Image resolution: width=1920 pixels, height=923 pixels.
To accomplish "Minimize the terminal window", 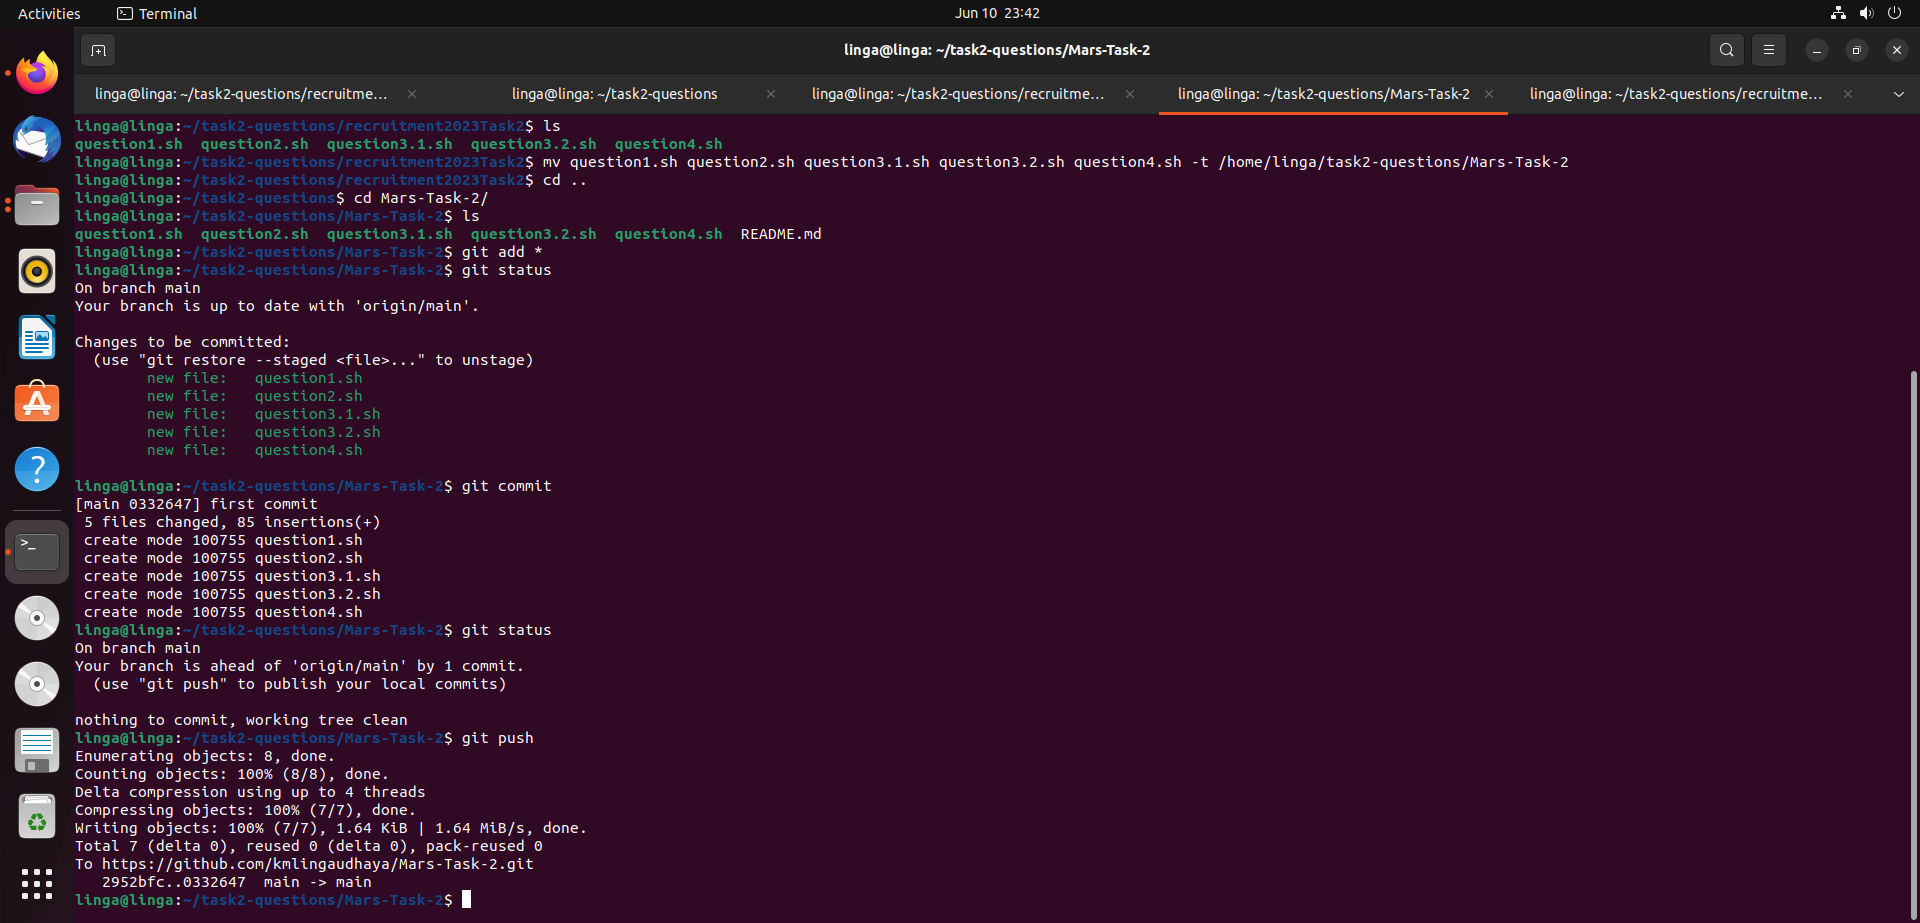I will point(1816,50).
